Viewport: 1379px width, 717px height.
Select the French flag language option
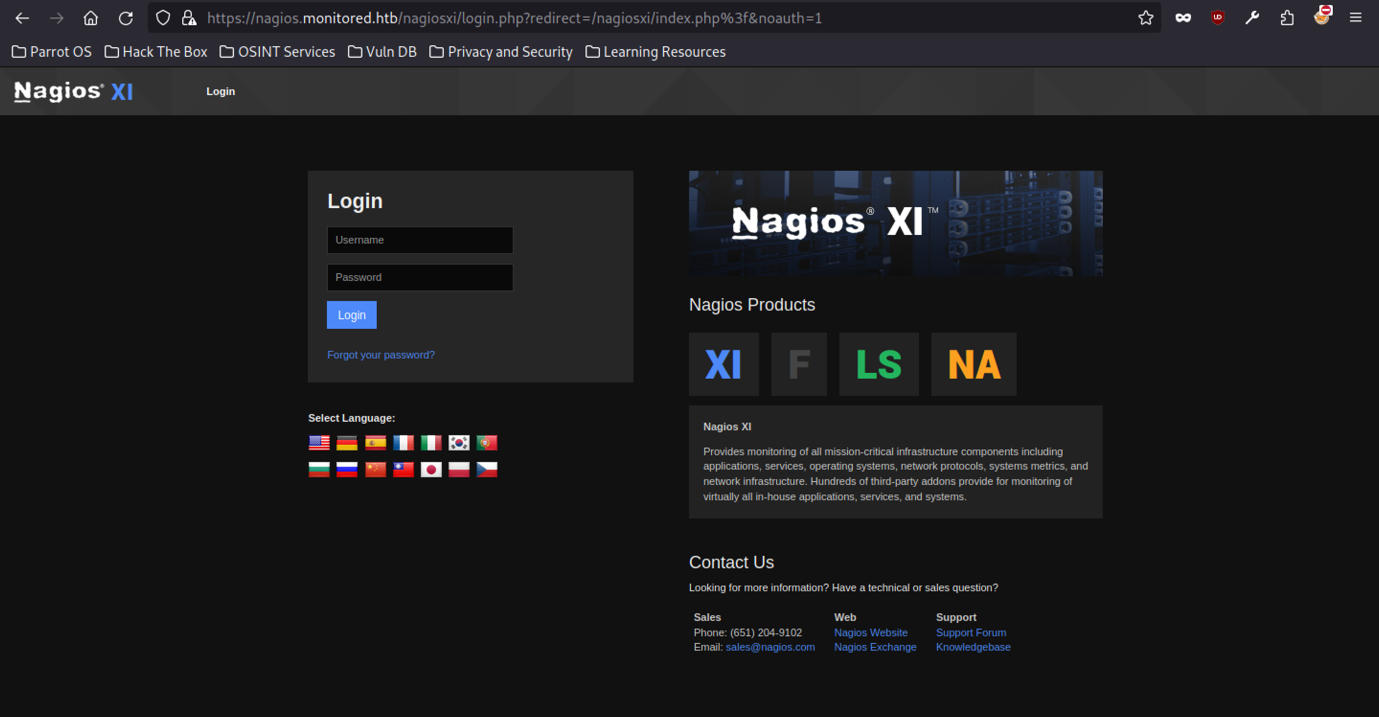(403, 443)
